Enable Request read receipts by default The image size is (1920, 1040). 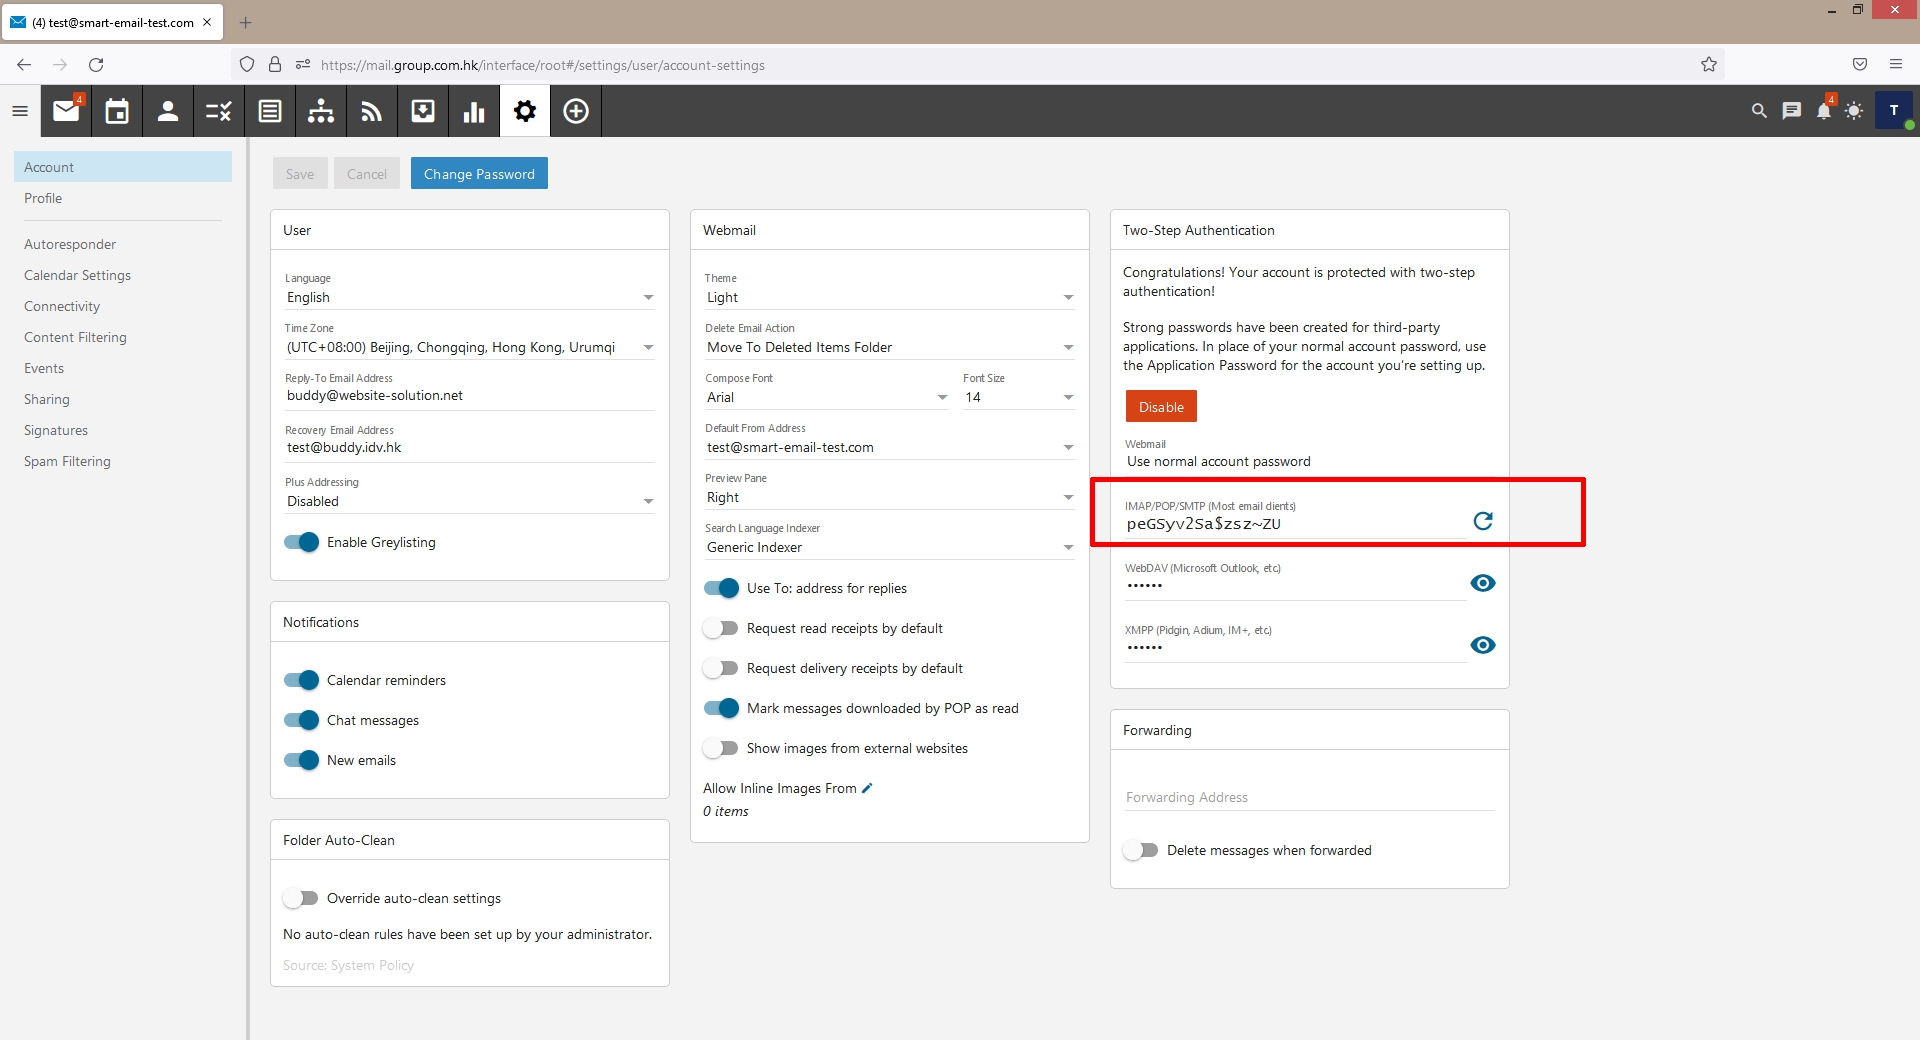point(721,628)
